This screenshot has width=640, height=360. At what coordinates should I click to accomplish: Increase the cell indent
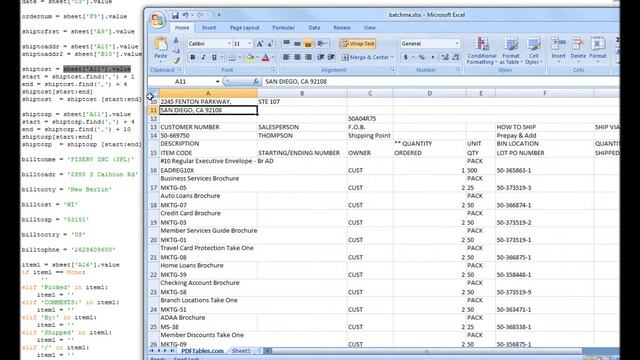331,57
